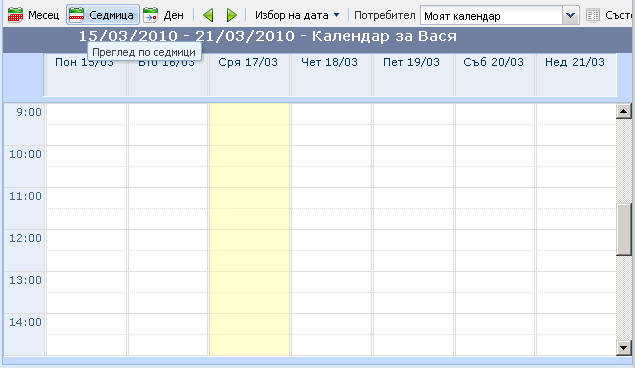Click the scrollbar down arrow
Screen dimensions: 635x368
click(x=624, y=347)
